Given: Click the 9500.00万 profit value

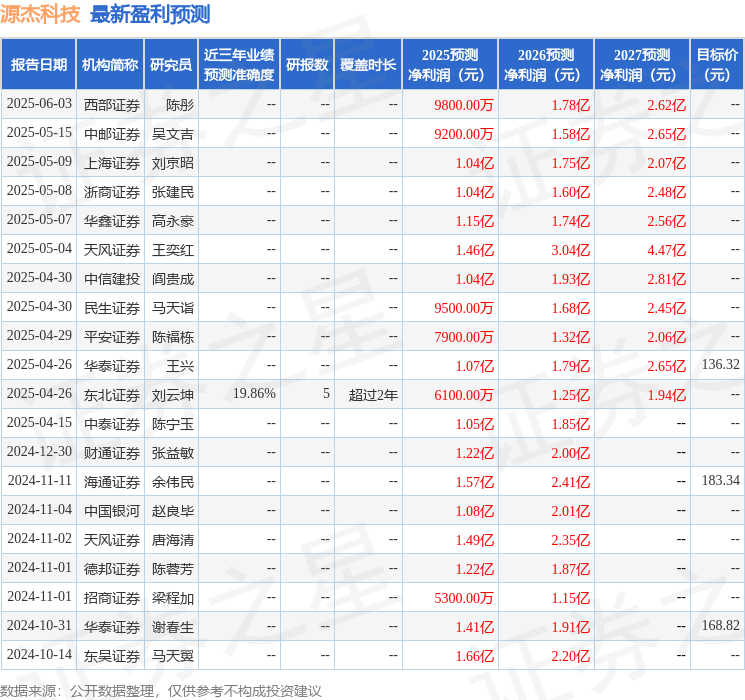Looking at the screenshot, I should pyautogui.click(x=463, y=308).
